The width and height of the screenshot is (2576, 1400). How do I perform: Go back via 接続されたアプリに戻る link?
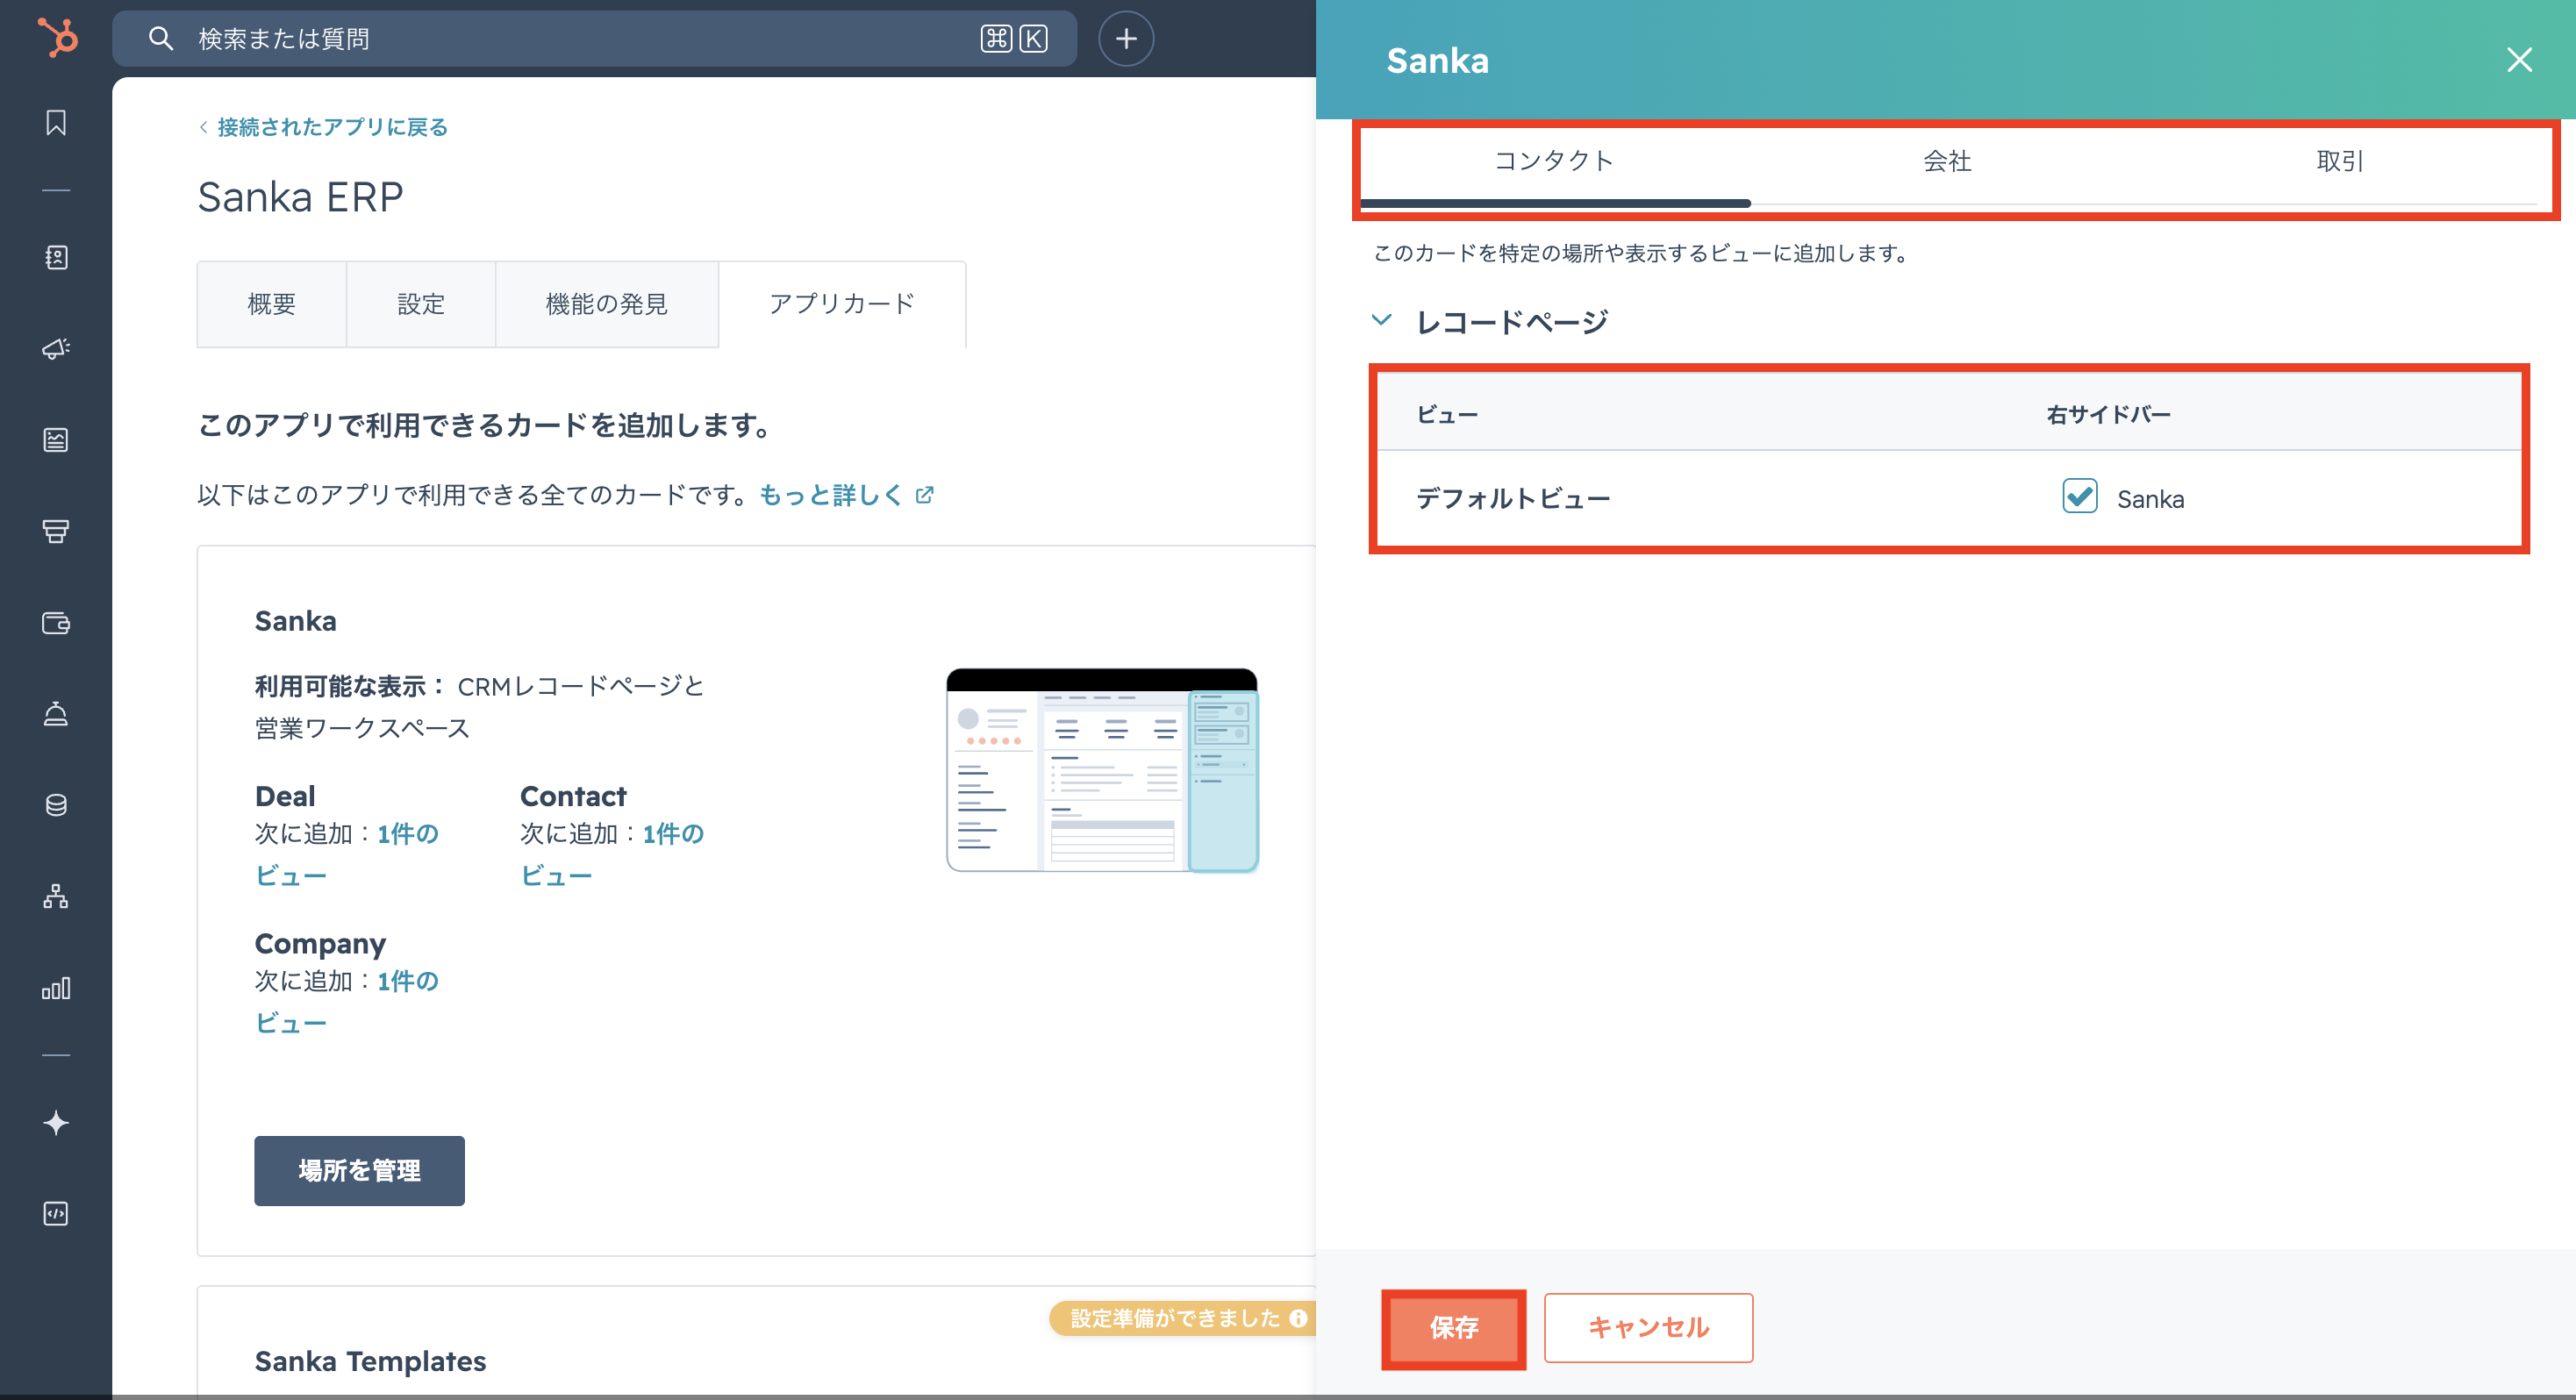(x=331, y=127)
